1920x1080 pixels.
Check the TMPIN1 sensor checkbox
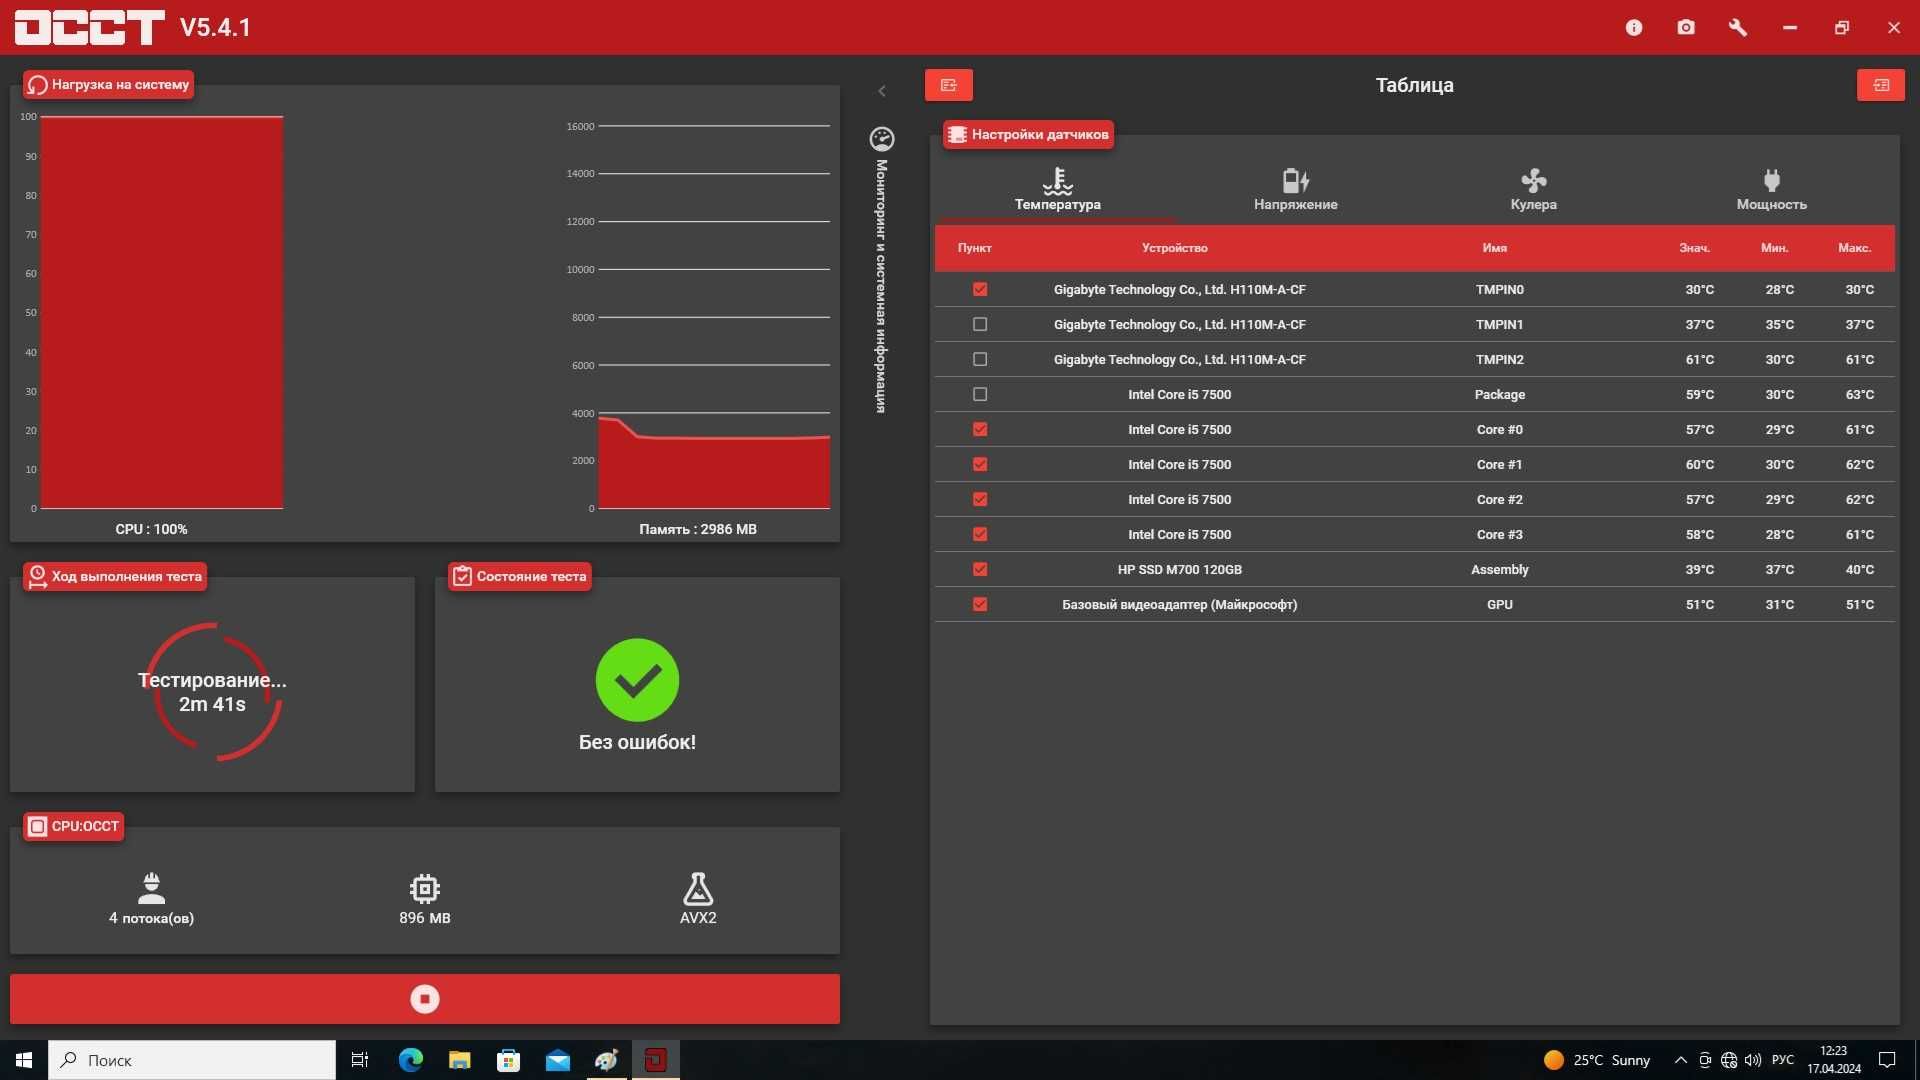click(x=980, y=324)
